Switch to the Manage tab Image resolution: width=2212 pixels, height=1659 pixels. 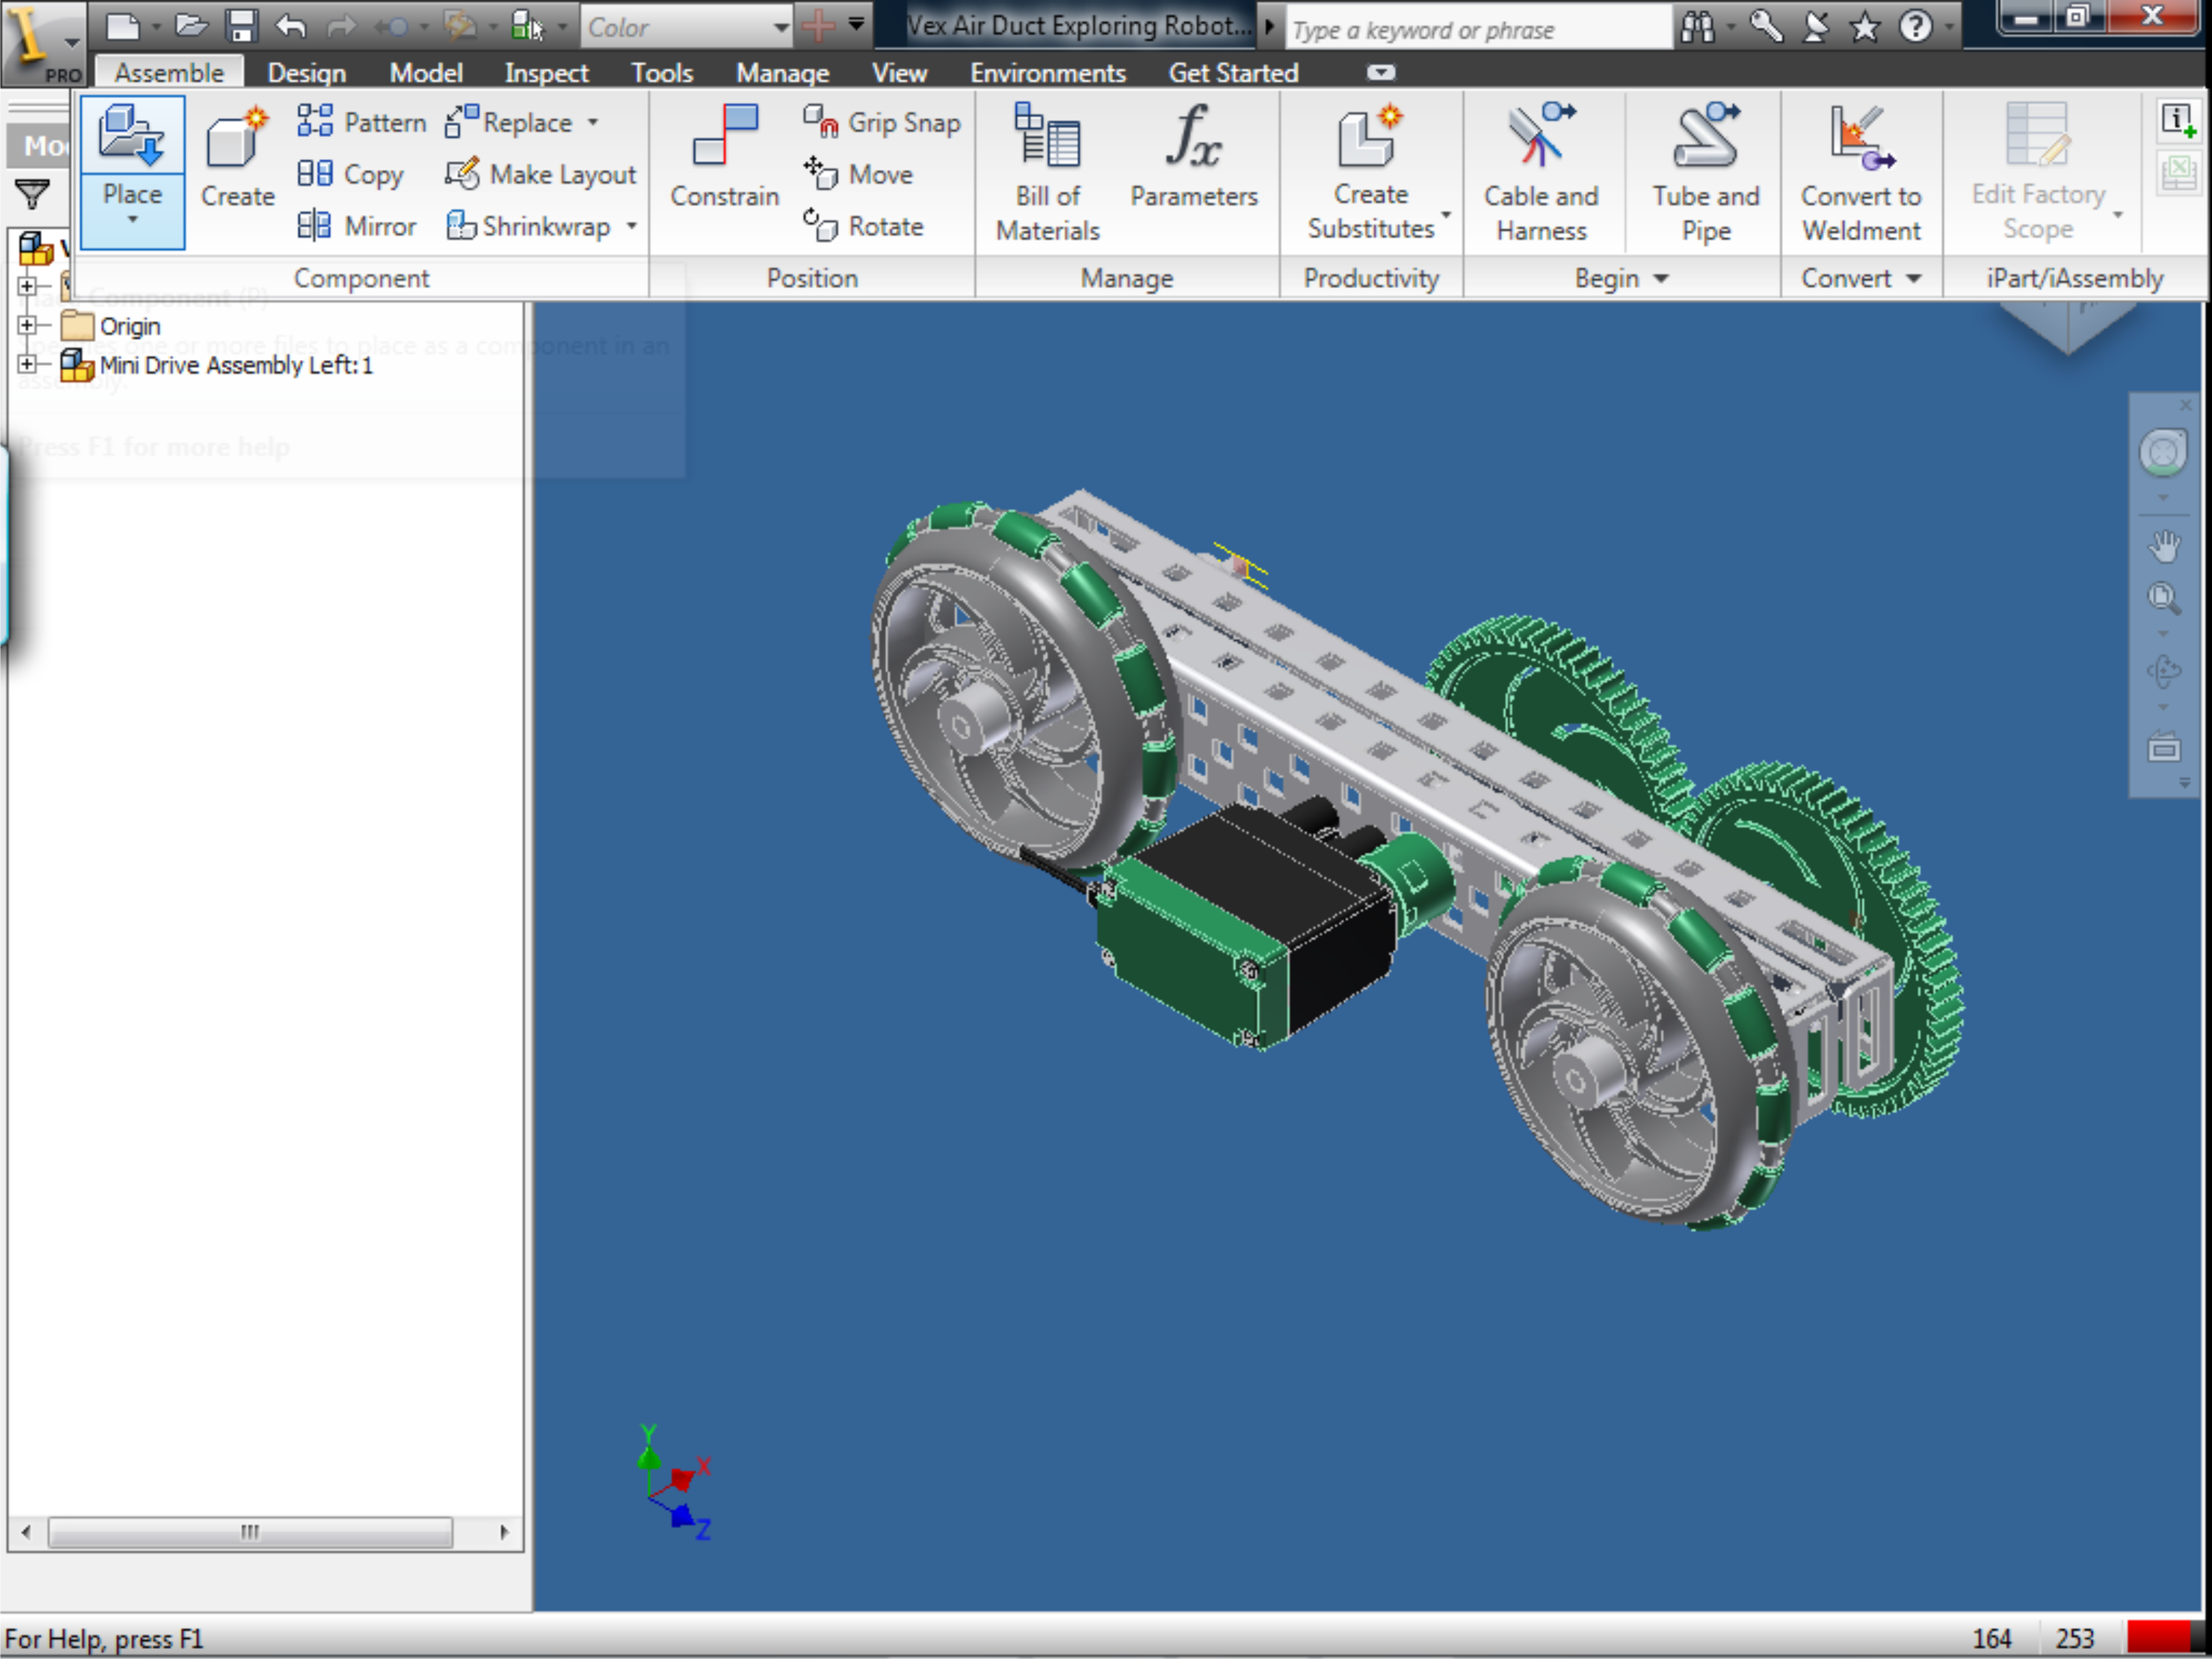pos(782,73)
